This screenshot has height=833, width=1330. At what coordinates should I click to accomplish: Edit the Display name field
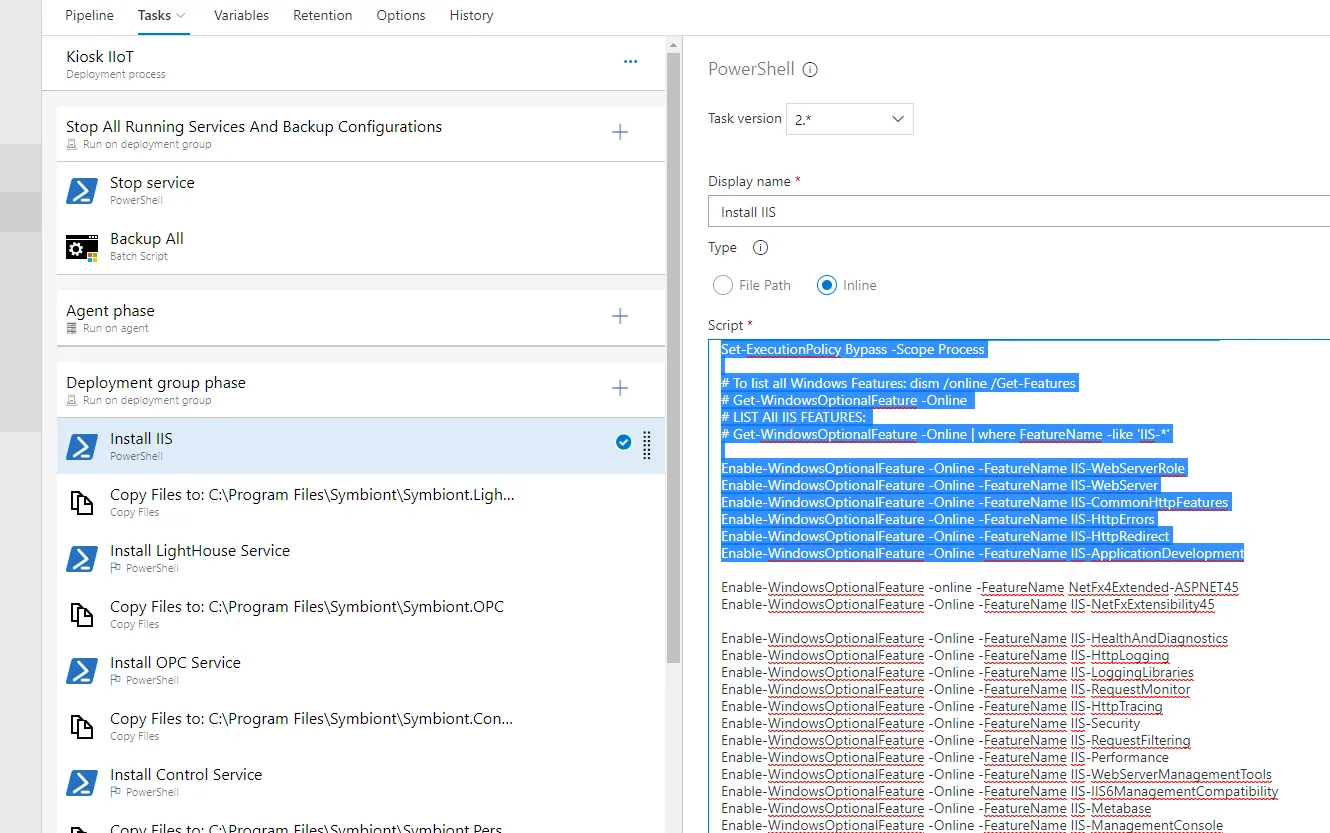tap(1019, 212)
